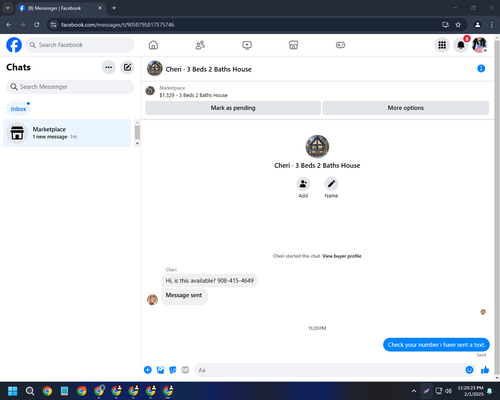
Task: Open the Marketplace icon in top navigation
Action: pyautogui.click(x=293, y=45)
